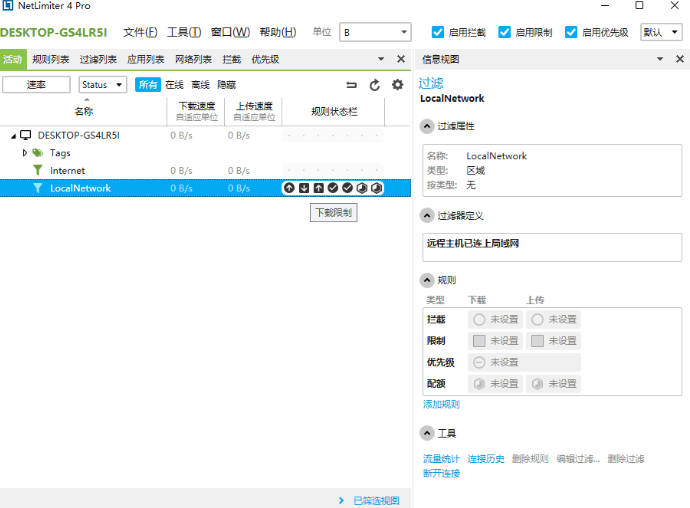690x508 pixels.
Task: Select the 在线 filter
Action: [x=174, y=85]
